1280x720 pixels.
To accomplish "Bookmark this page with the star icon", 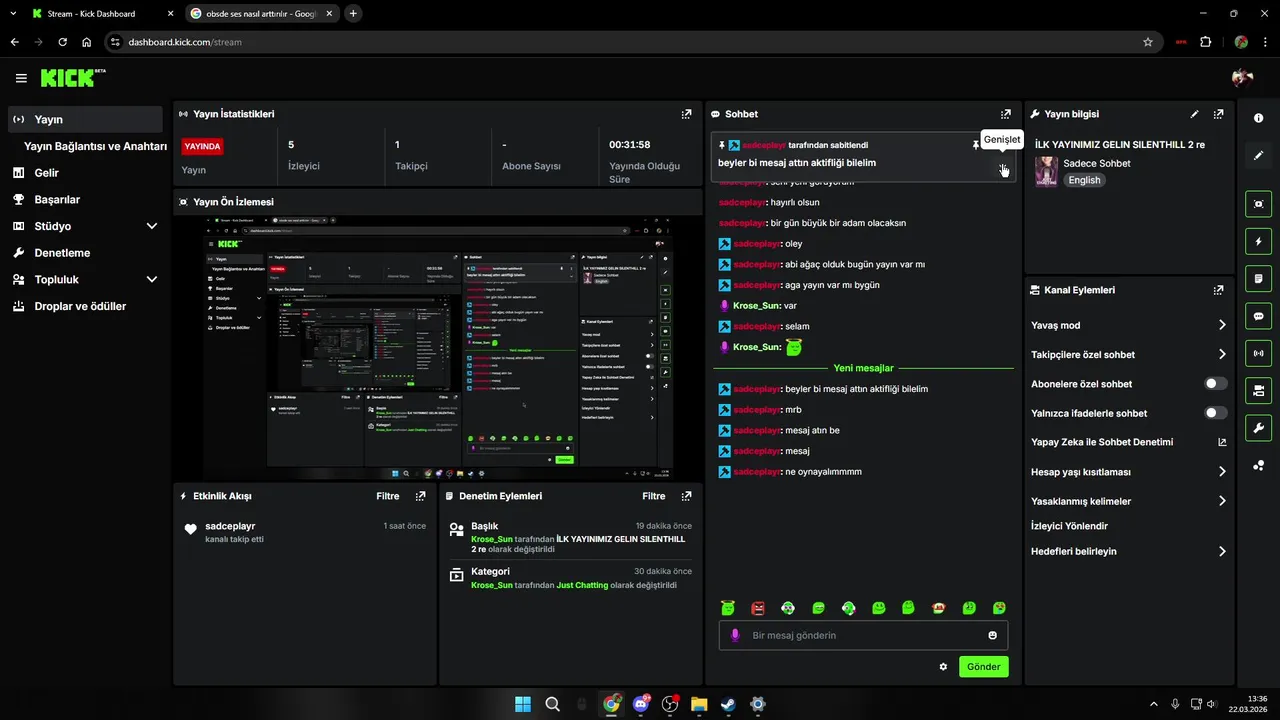I will [1148, 42].
